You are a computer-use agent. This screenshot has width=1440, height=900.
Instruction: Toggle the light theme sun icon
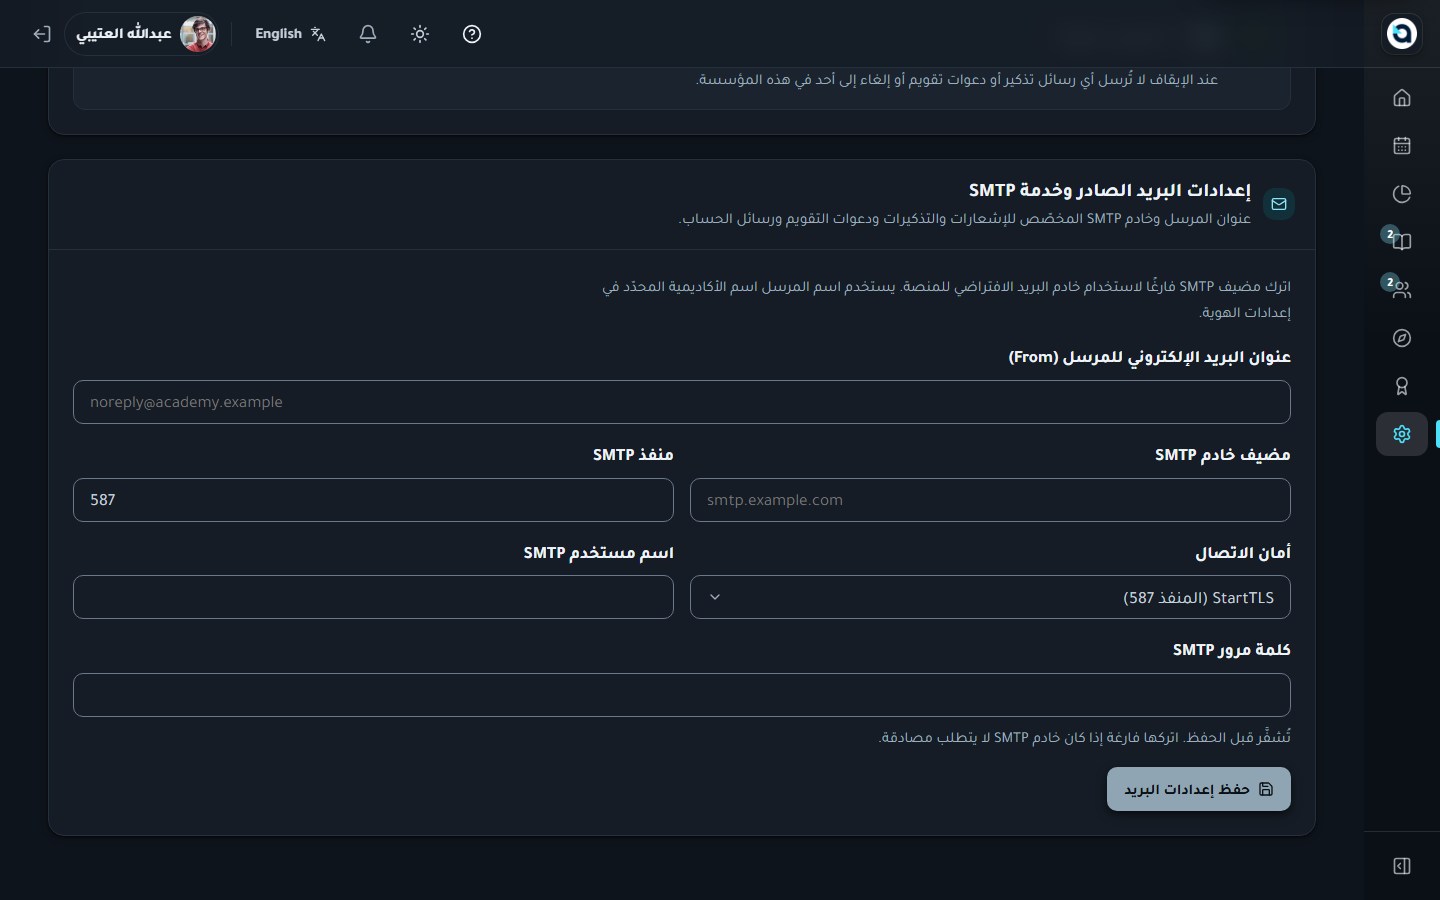[x=420, y=34]
